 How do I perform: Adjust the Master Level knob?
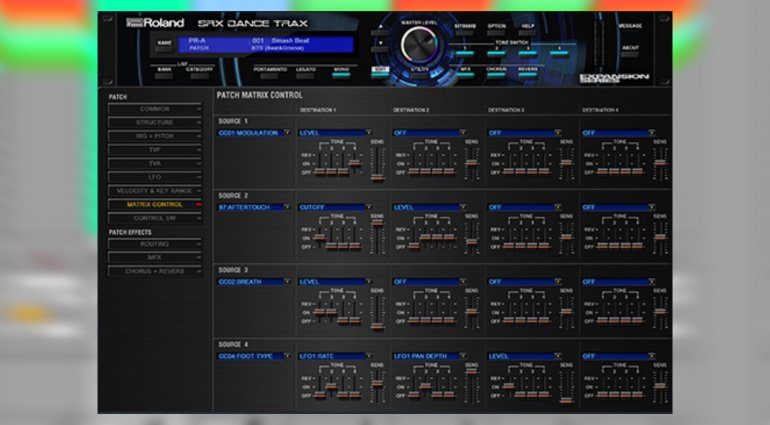(x=419, y=45)
